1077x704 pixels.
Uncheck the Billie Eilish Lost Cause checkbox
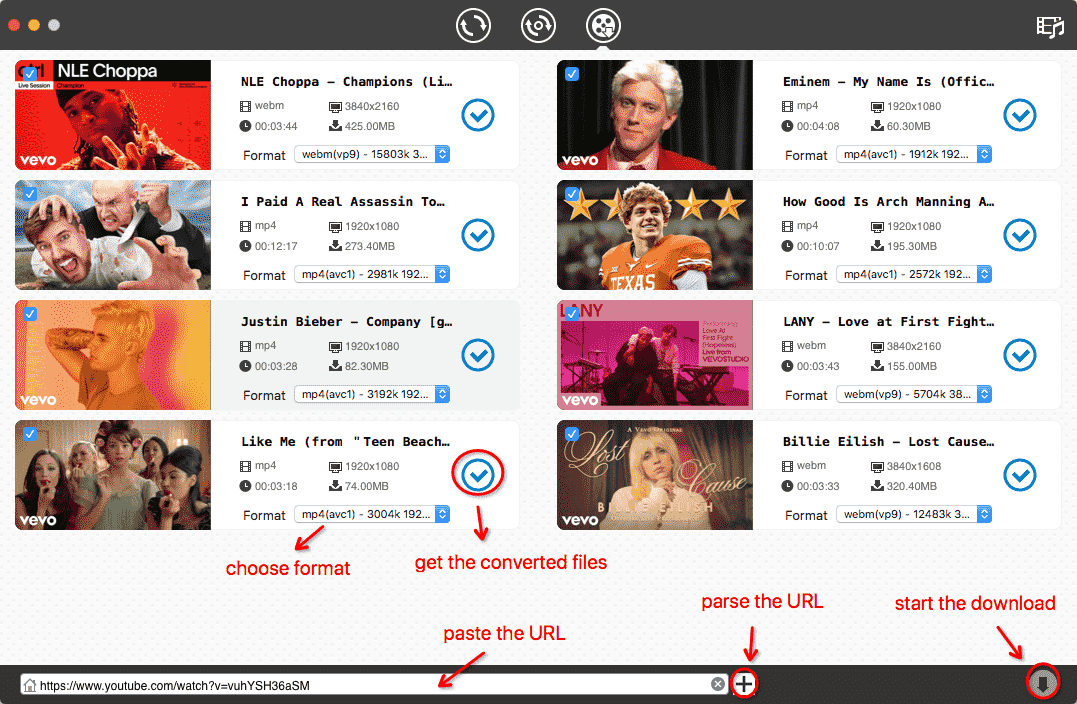pos(571,434)
